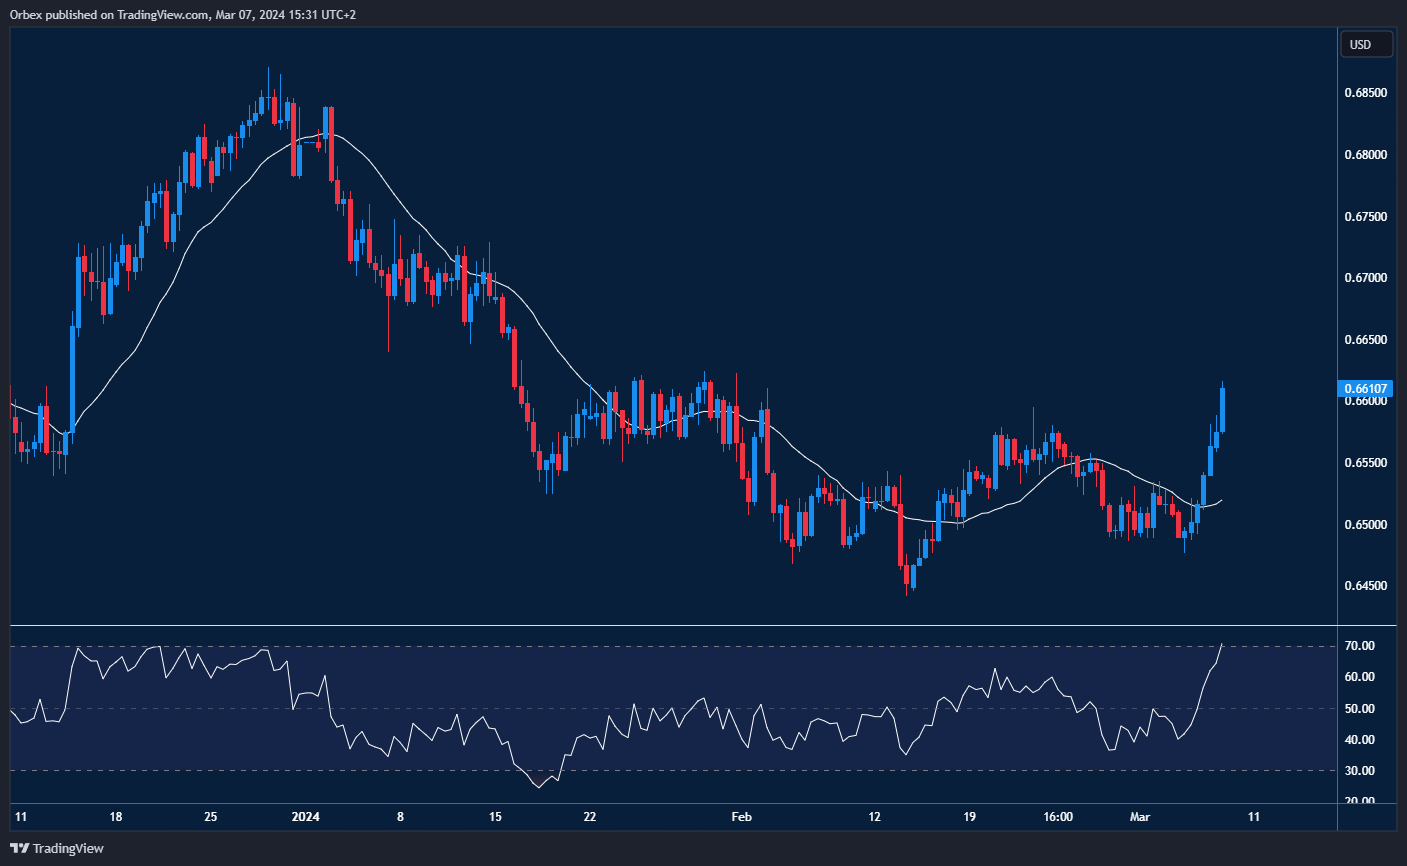Image resolution: width=1407 pixels, height=866 pixels.
Task: Click the pane divider above the RSI panel
Action: (670, 626)
